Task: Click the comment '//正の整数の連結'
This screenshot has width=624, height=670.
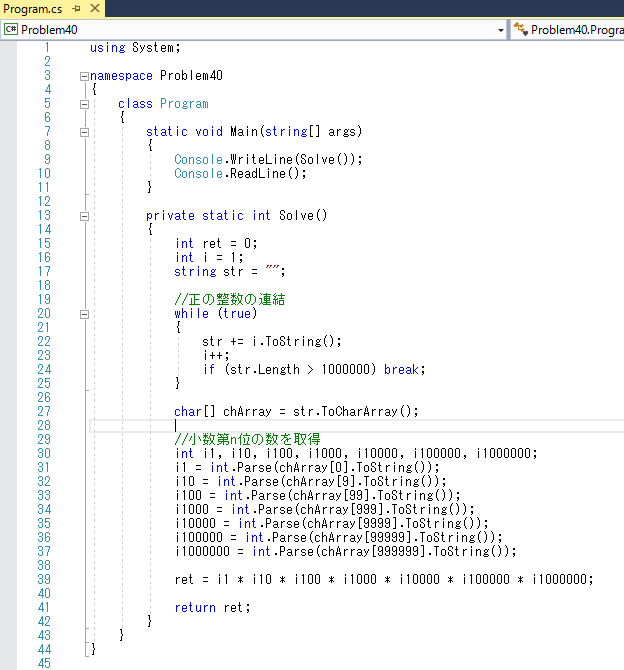Action: tap(230, 300)
